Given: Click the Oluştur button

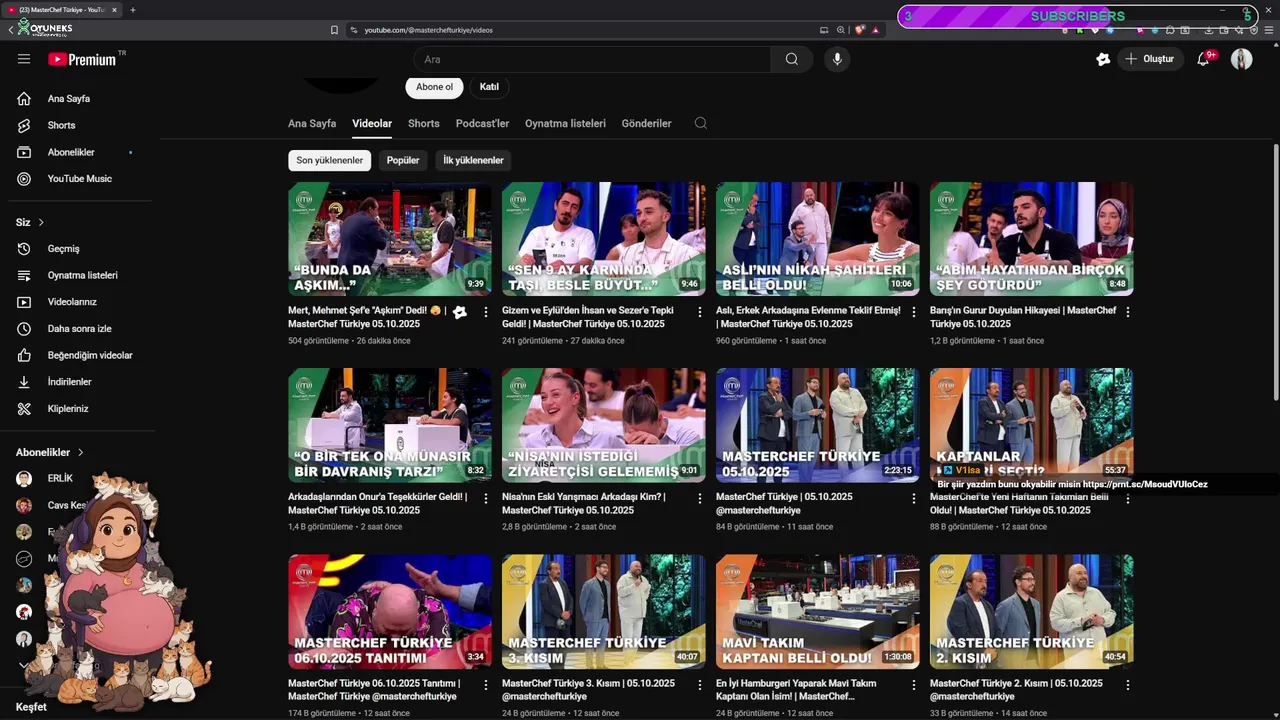Looking at the screenshot, I should click(x=1150, y=59).
